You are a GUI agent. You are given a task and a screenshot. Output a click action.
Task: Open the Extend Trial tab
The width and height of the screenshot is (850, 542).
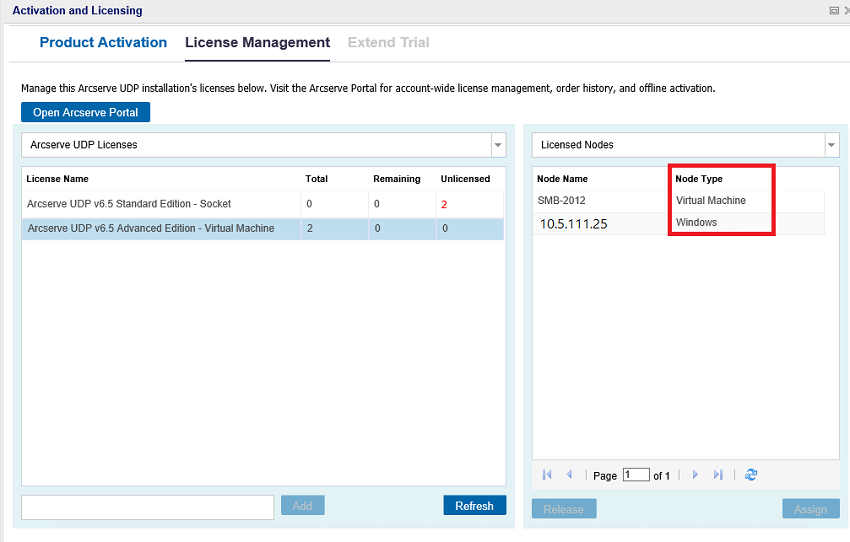pos(389,42)
